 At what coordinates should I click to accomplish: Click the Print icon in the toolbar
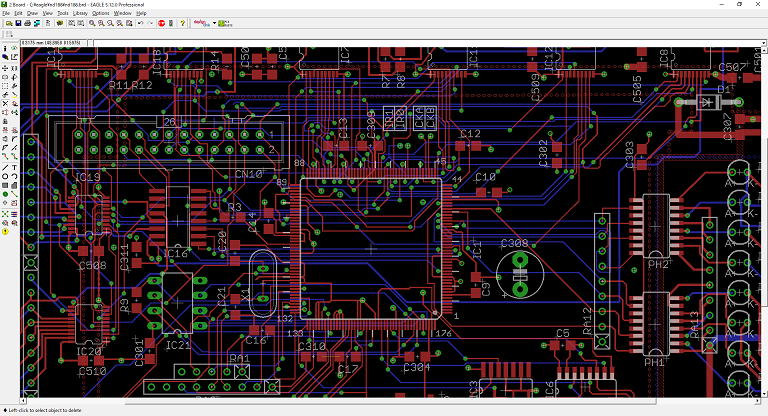coord(25,22)
